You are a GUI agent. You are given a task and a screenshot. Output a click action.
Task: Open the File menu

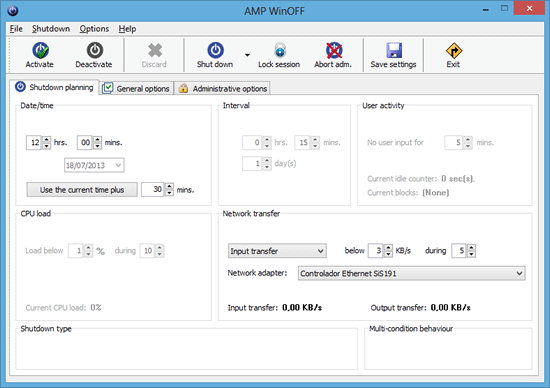pyautogui.click(x=16, y=29)
